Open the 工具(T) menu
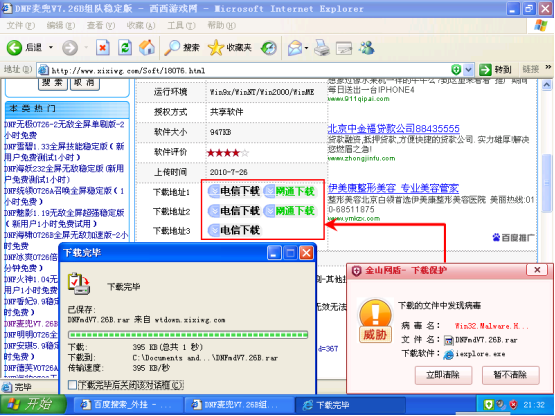This screenshot has height=416, width=555. coord(181,25)
